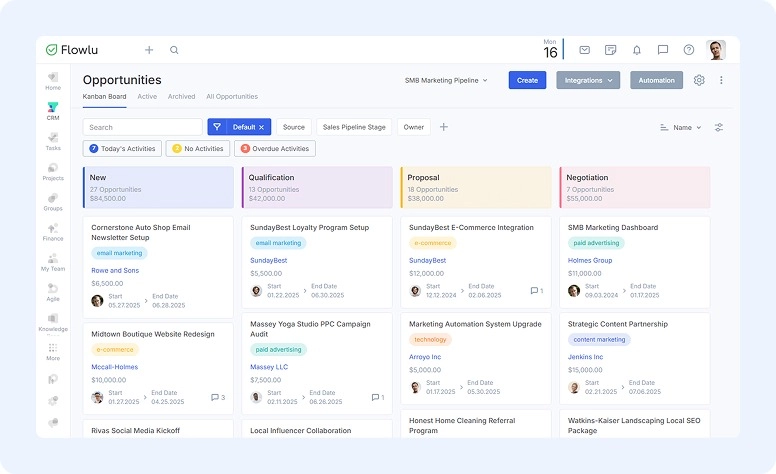Open the three-dot more options menu
The height and width of the screenshot is (474, 776).
point(721,80)
